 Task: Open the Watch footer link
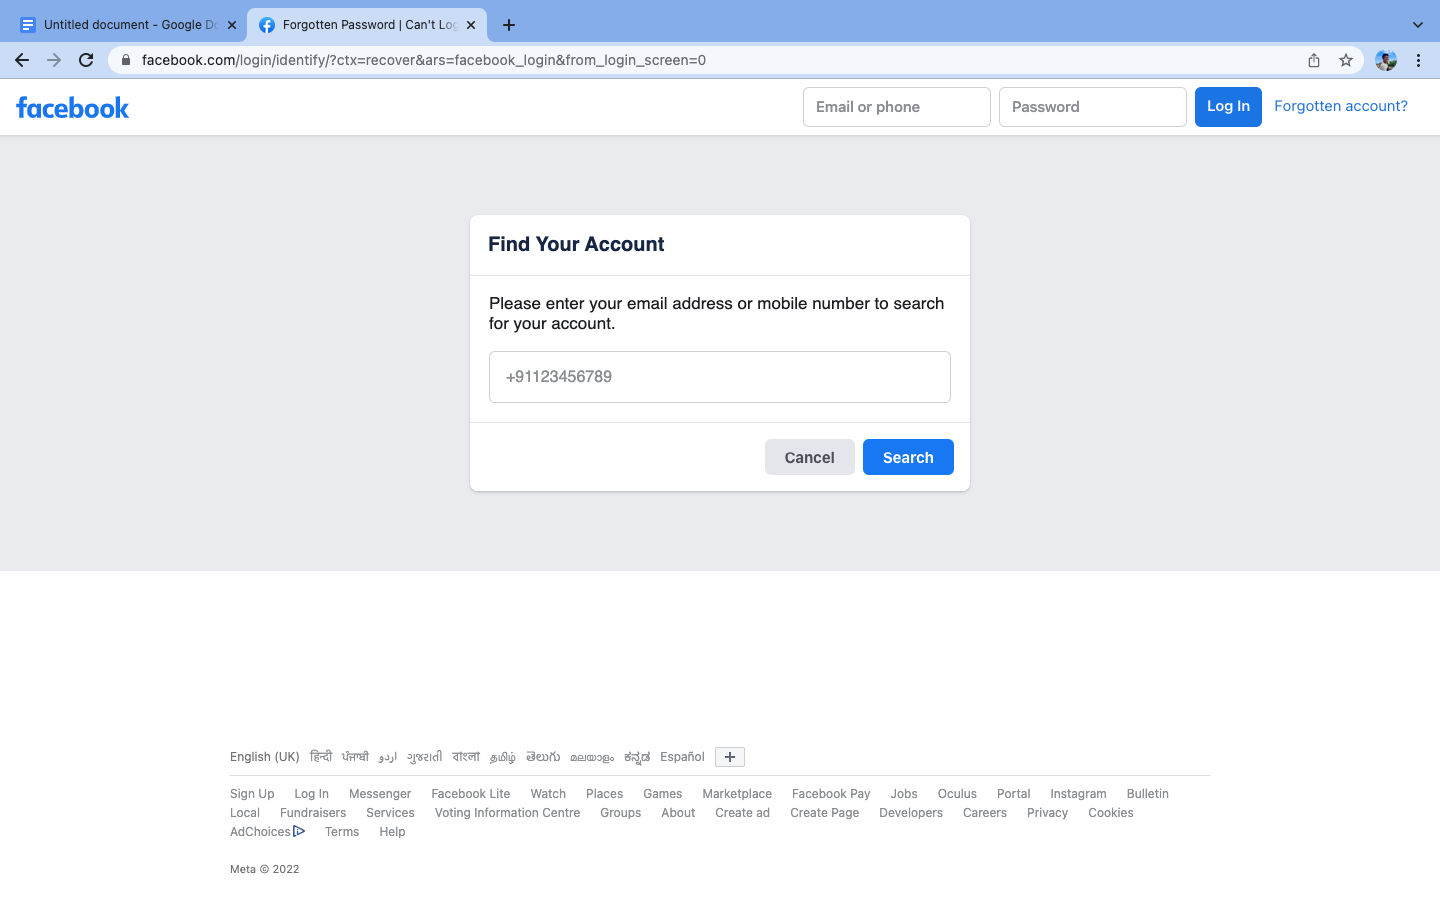pos(548,794)
